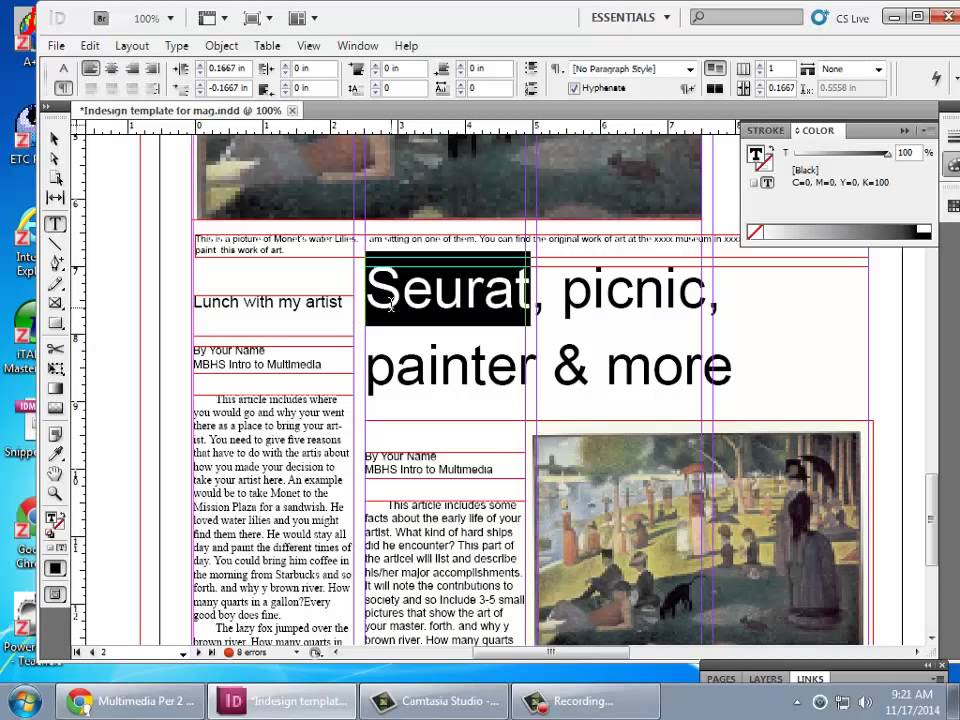Select the Direct Selection tool
The height and width of the screenshot is (720, 960).
(x=54, y=159)
